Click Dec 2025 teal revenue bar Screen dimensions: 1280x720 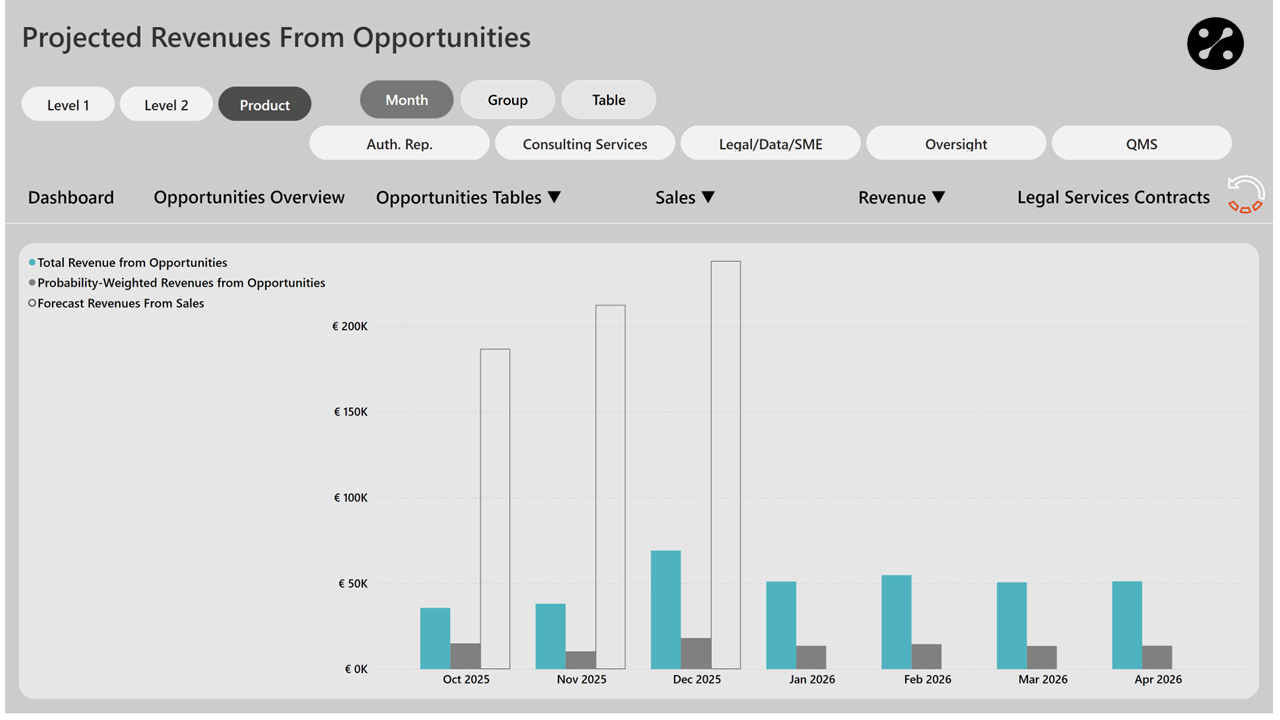[x=666, y=610]
